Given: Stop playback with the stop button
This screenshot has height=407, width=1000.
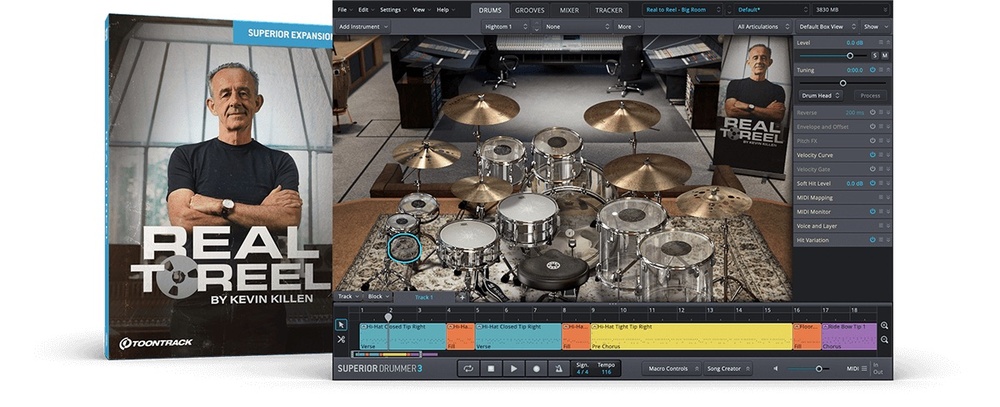Looking at the screenshot, I should click(491, 369).
